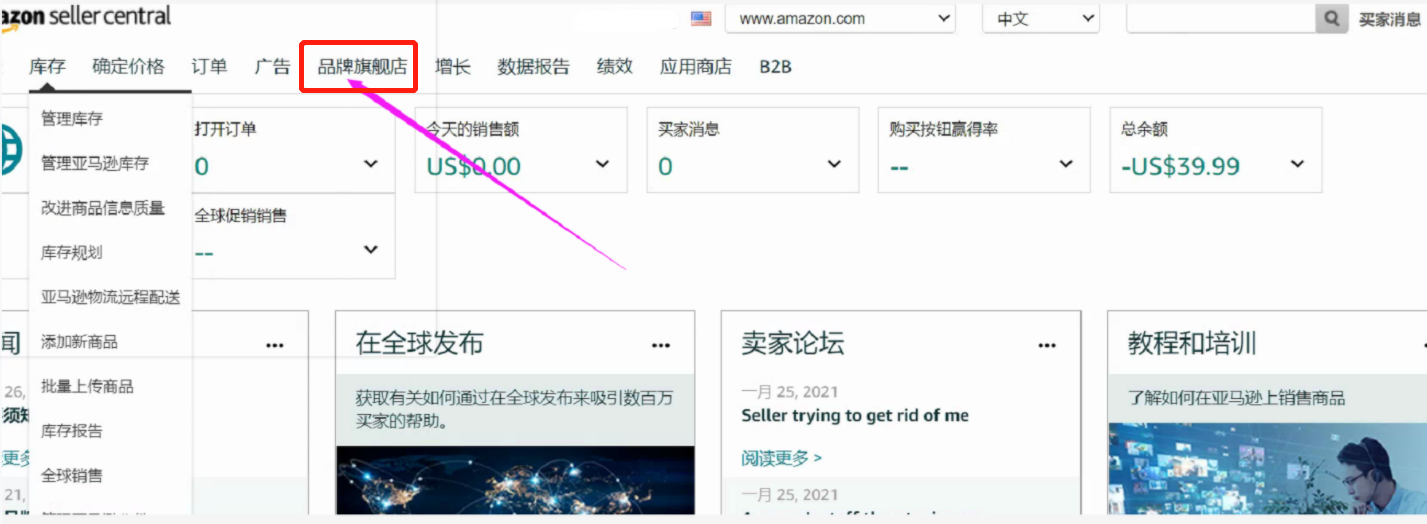Image resolution: width=1427 pixels, height=524 pixels.
Task: Open the 广告 menu
Action: pos(272,66)
